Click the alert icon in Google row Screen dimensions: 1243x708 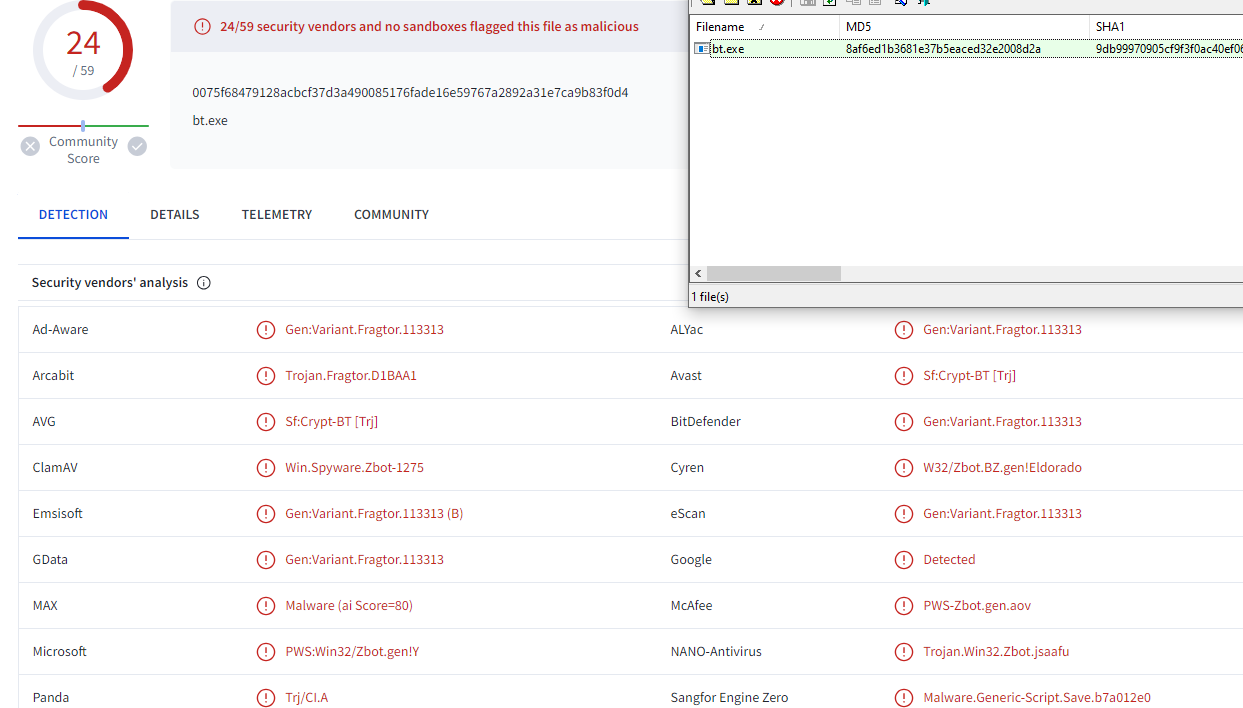coord(904,560)
